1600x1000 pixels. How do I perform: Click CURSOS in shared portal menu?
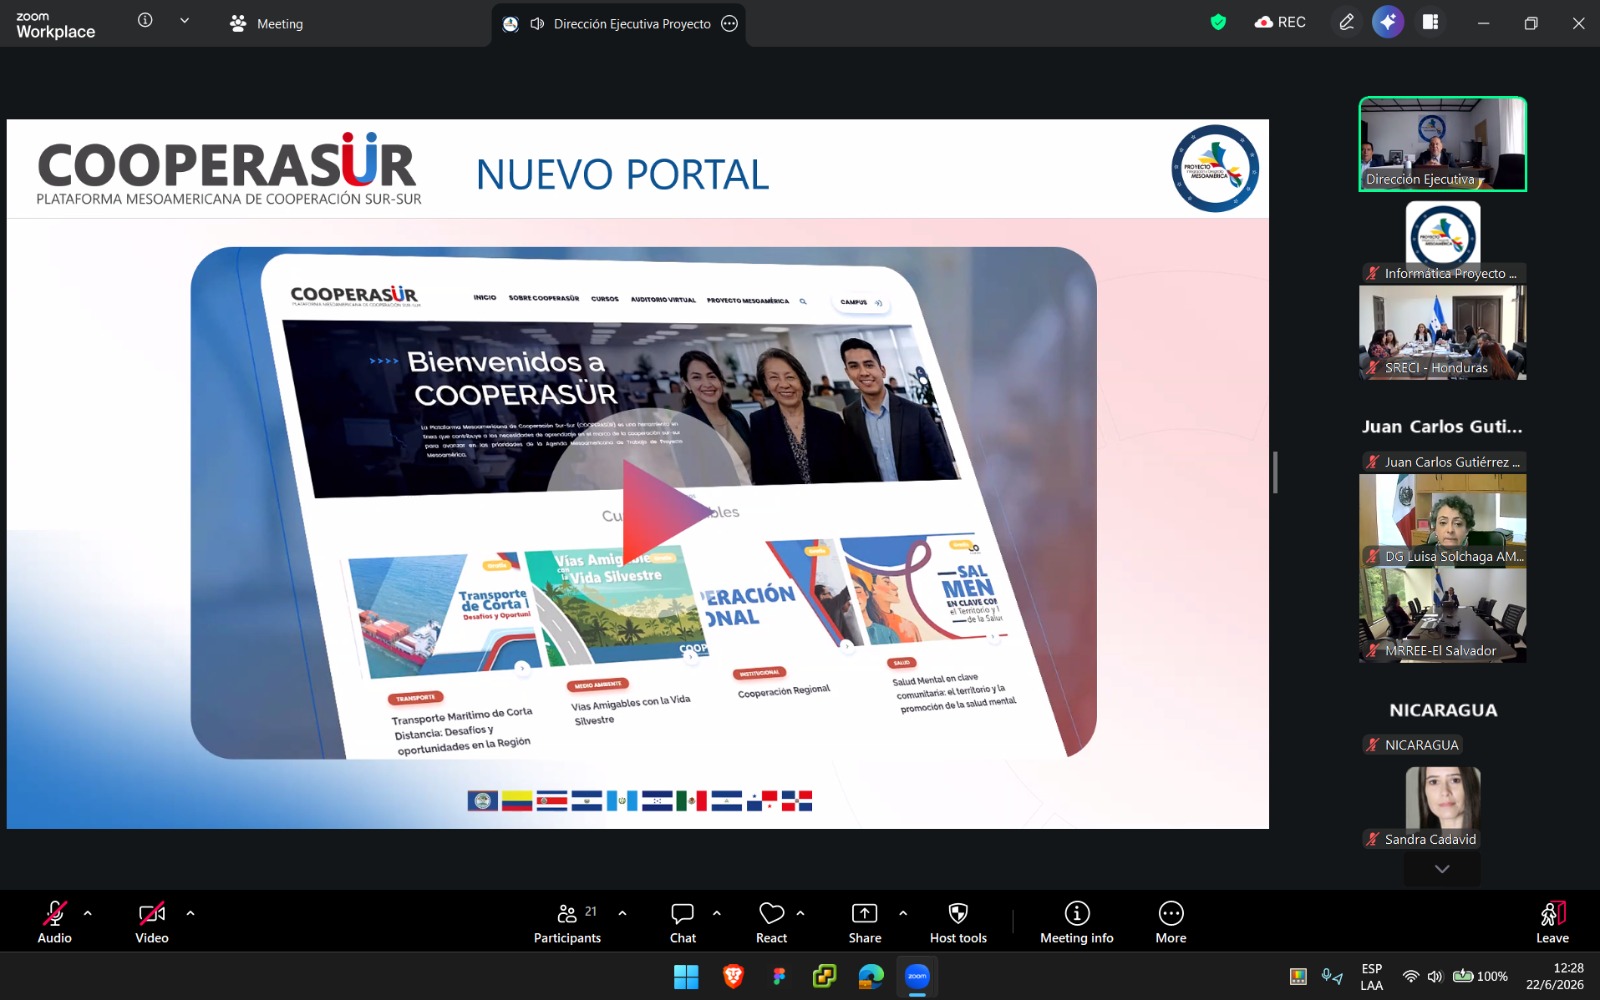click(x=605, y=299)
